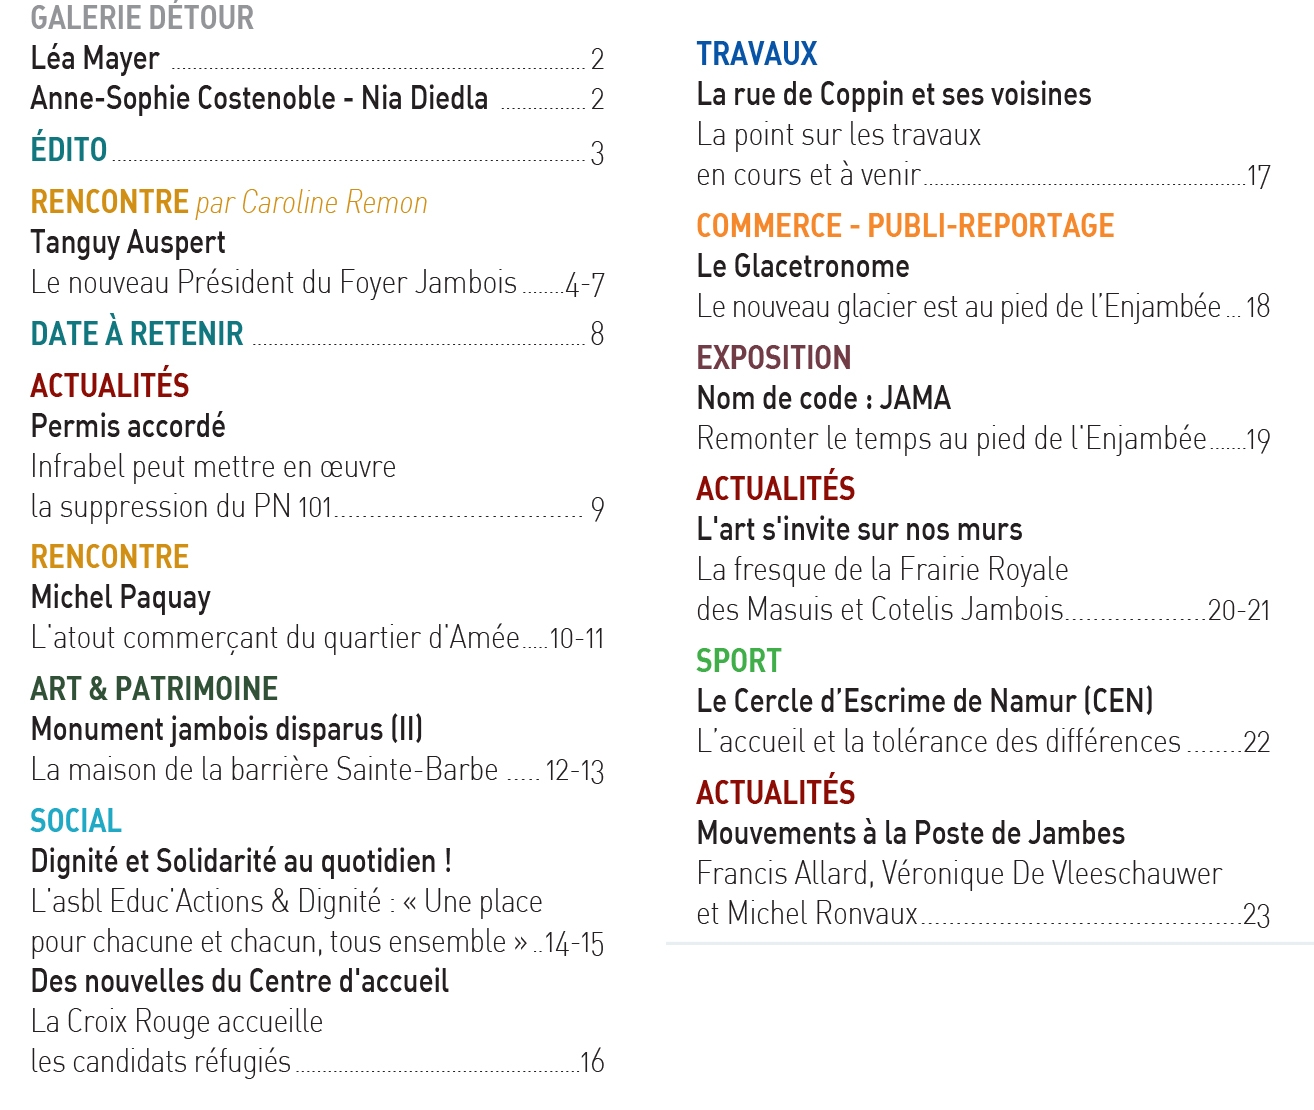Open the Léa Mayer gallery entry
This screenshot has height=1110, width=1314.
tap(95, 58)
